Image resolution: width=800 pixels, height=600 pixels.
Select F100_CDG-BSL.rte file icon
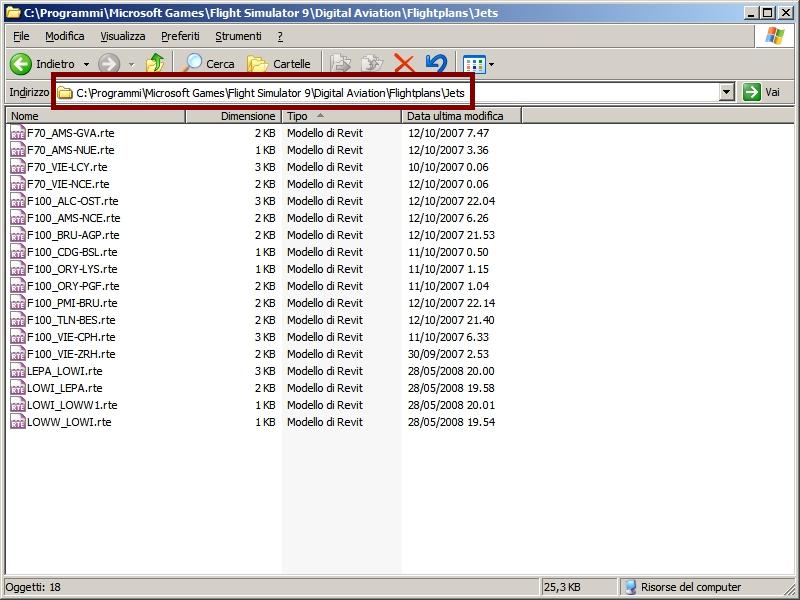point(18,252)
